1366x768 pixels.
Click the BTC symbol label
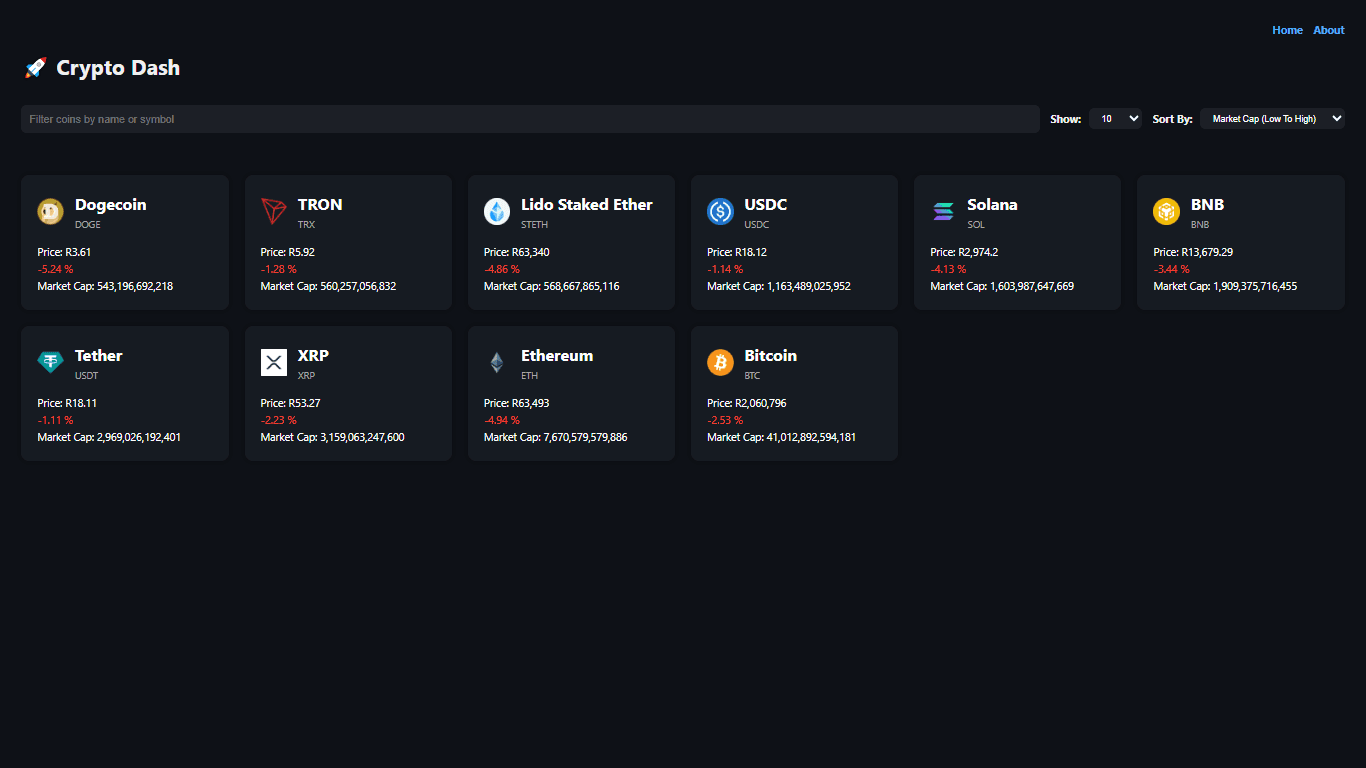tap(752, 376)
